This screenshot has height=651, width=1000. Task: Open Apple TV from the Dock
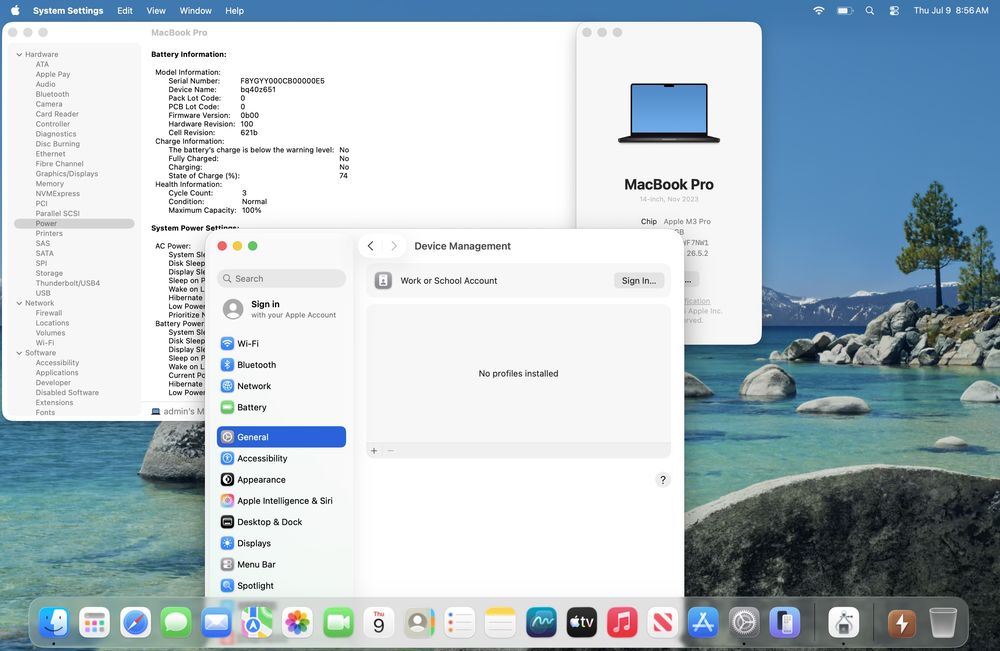[x=582, y=622]
